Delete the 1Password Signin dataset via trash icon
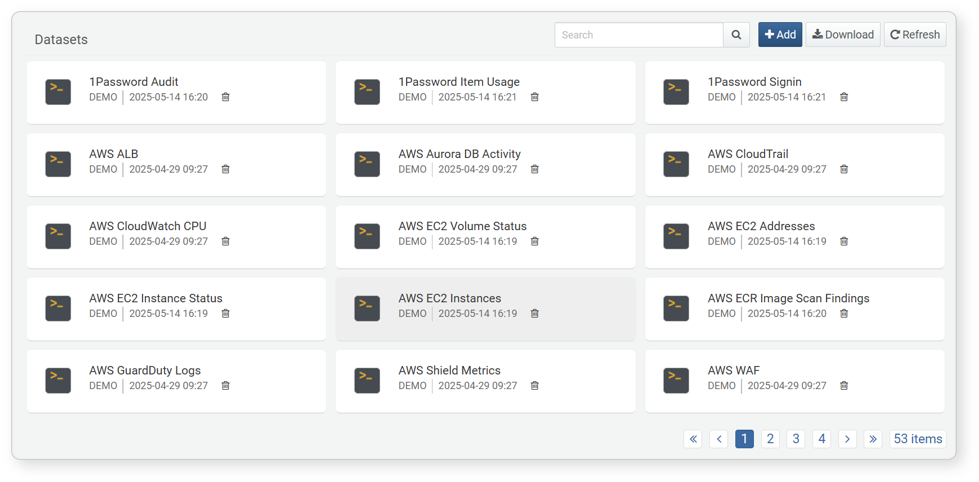Screen dimensions: 979x482 [x=844, y=97]
